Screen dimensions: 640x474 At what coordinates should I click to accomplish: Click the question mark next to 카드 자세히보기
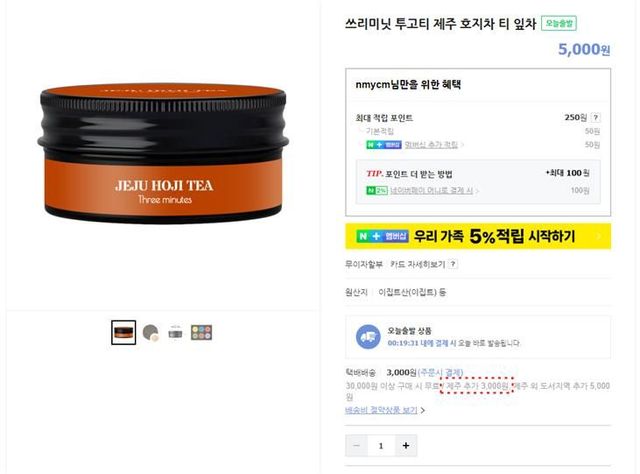pyautogui.click(x=453, y=264)
